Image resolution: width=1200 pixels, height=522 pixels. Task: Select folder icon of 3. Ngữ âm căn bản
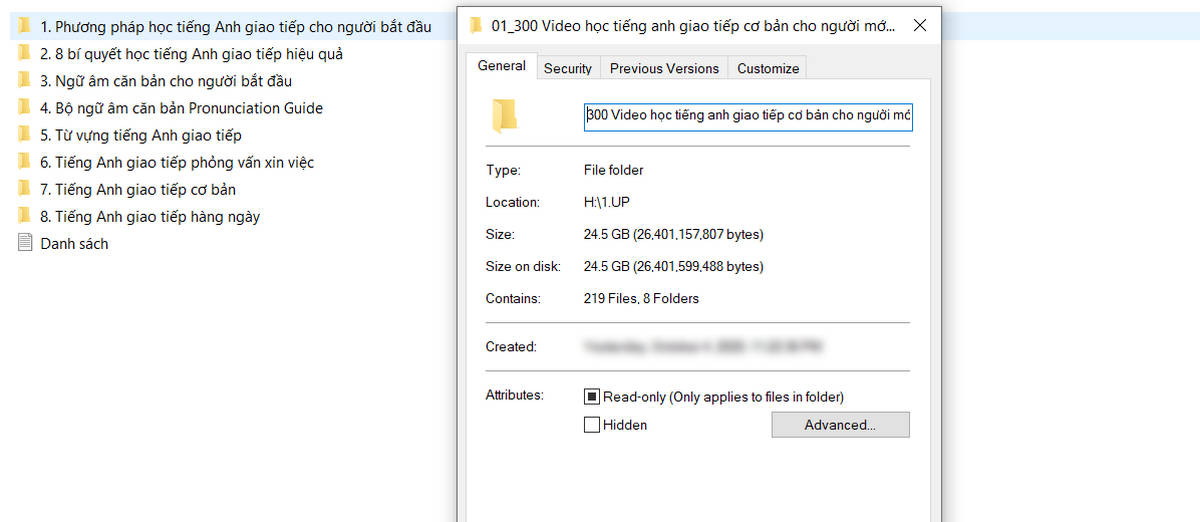(25, 80)
